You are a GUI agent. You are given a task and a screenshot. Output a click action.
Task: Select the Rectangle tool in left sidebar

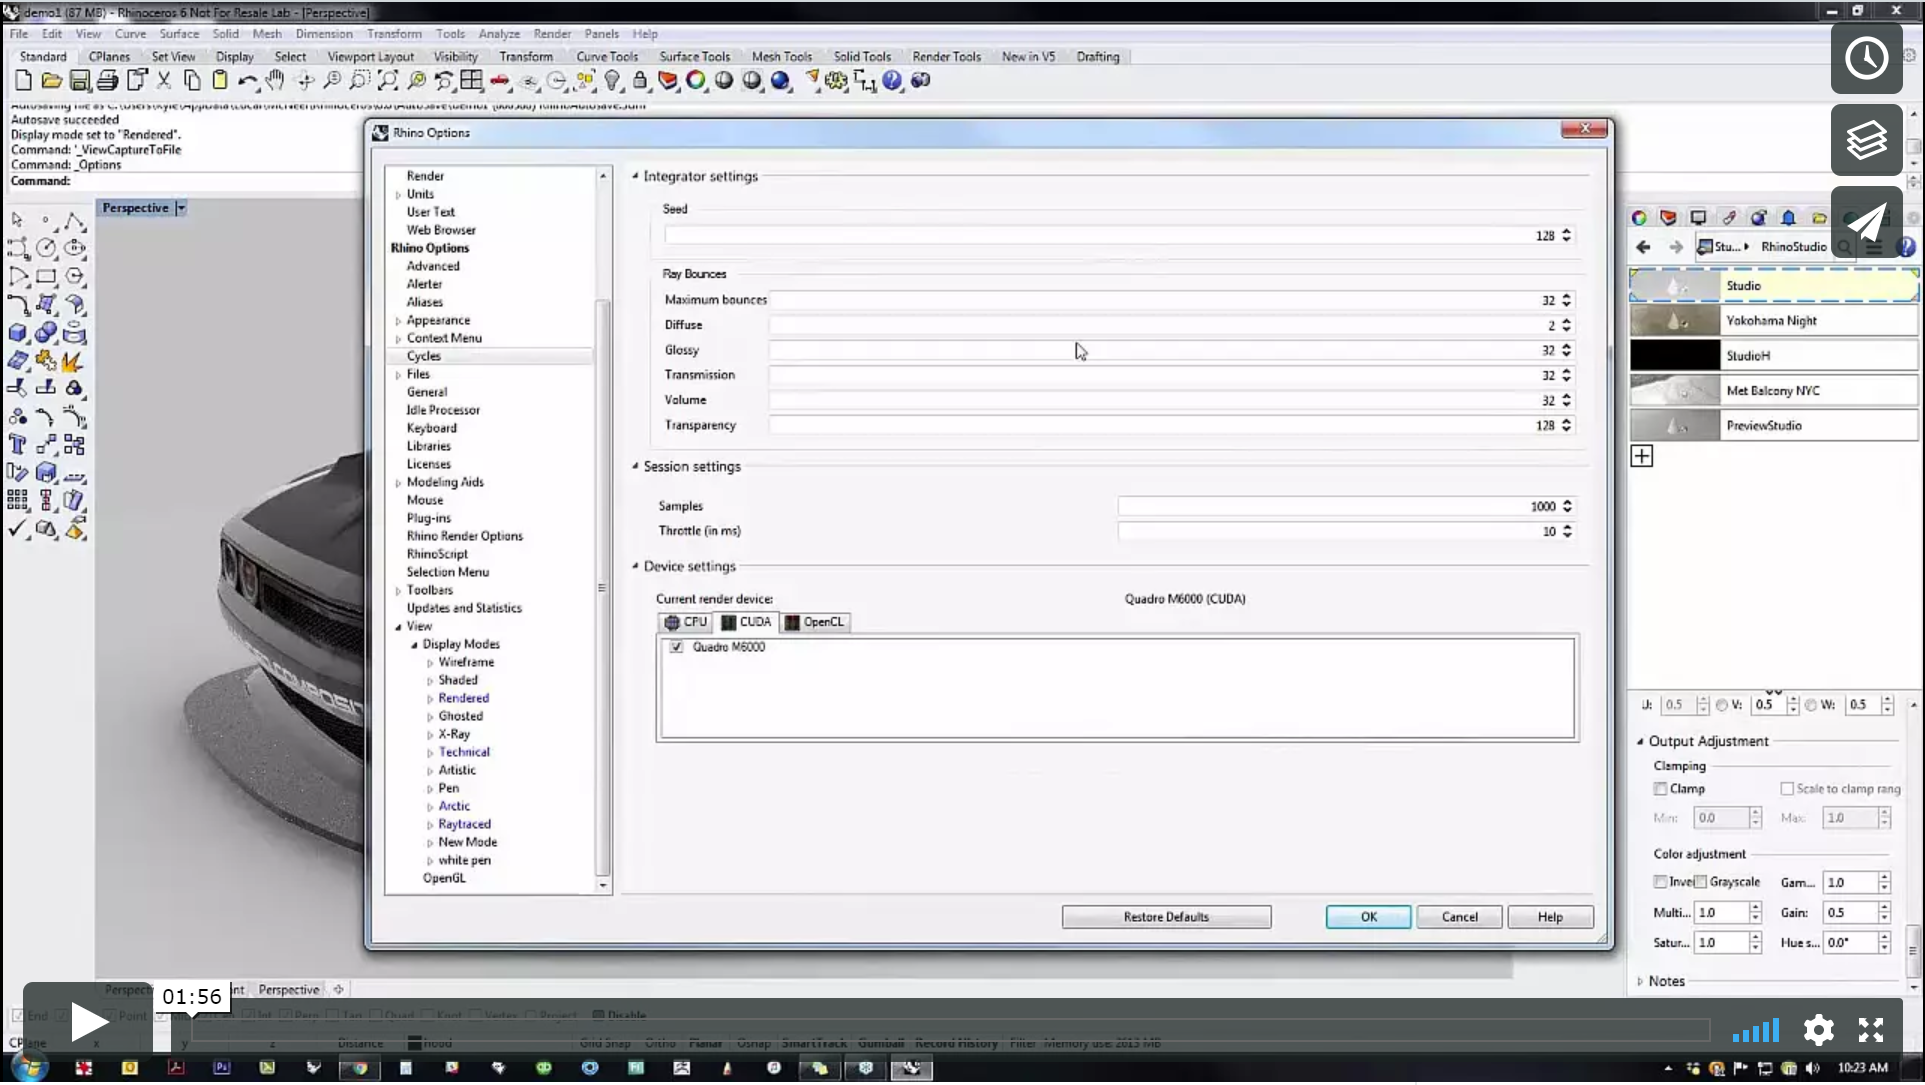46,276
